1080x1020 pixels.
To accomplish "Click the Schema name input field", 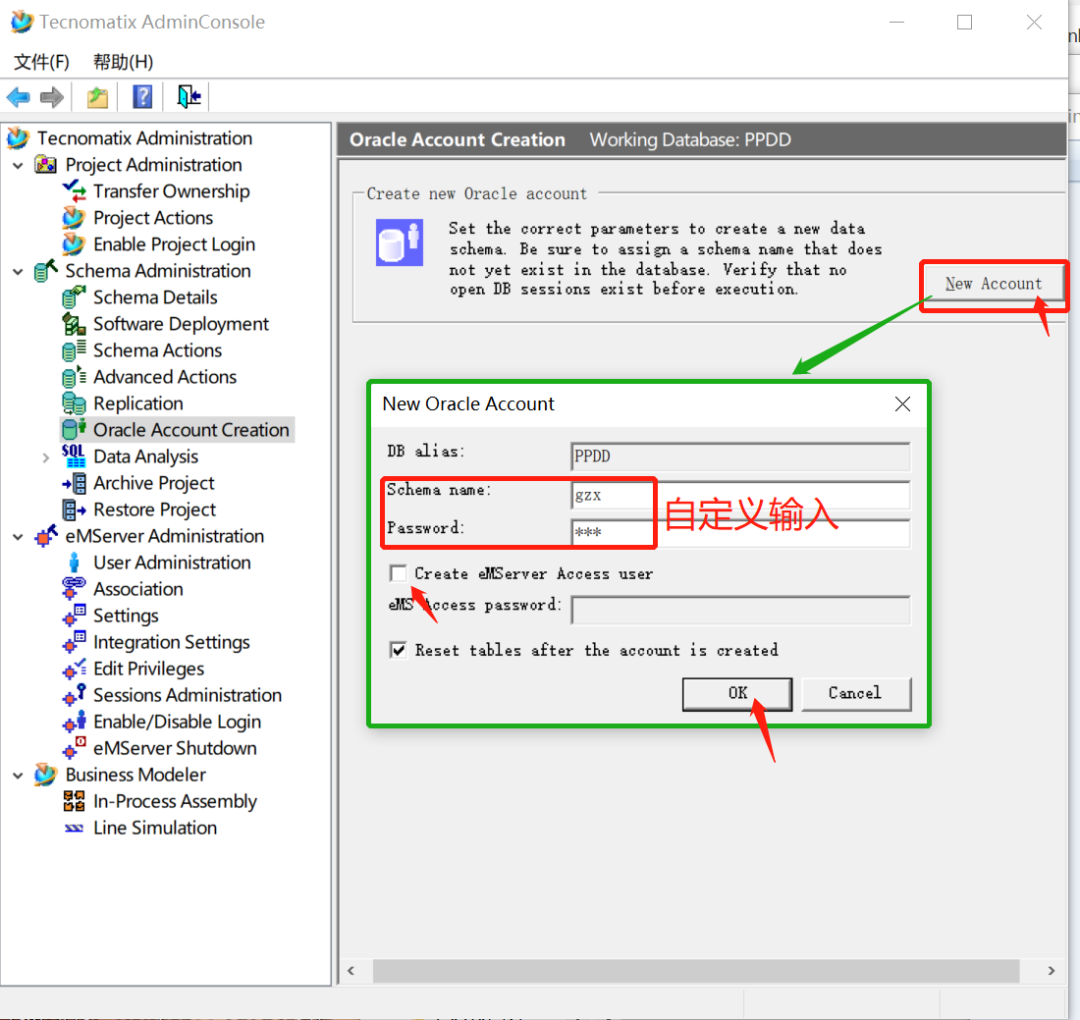I will pyautogui.click(x=740, y=495).
